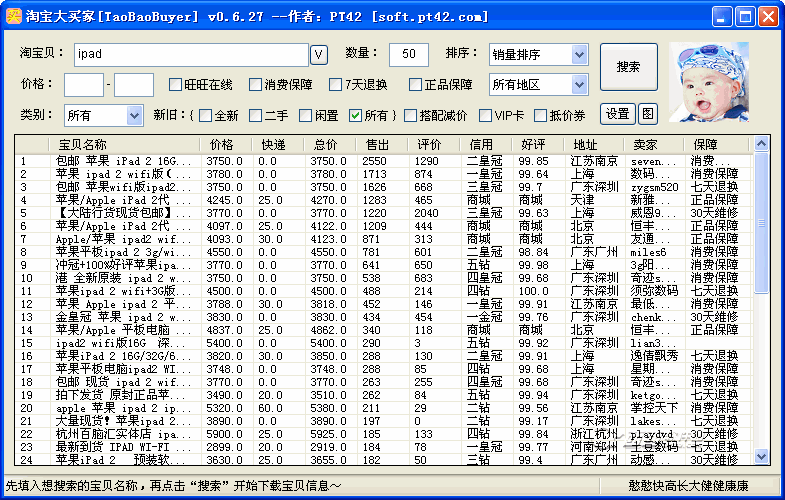Click seller 'miles6' in row 8

click(648, 253)
